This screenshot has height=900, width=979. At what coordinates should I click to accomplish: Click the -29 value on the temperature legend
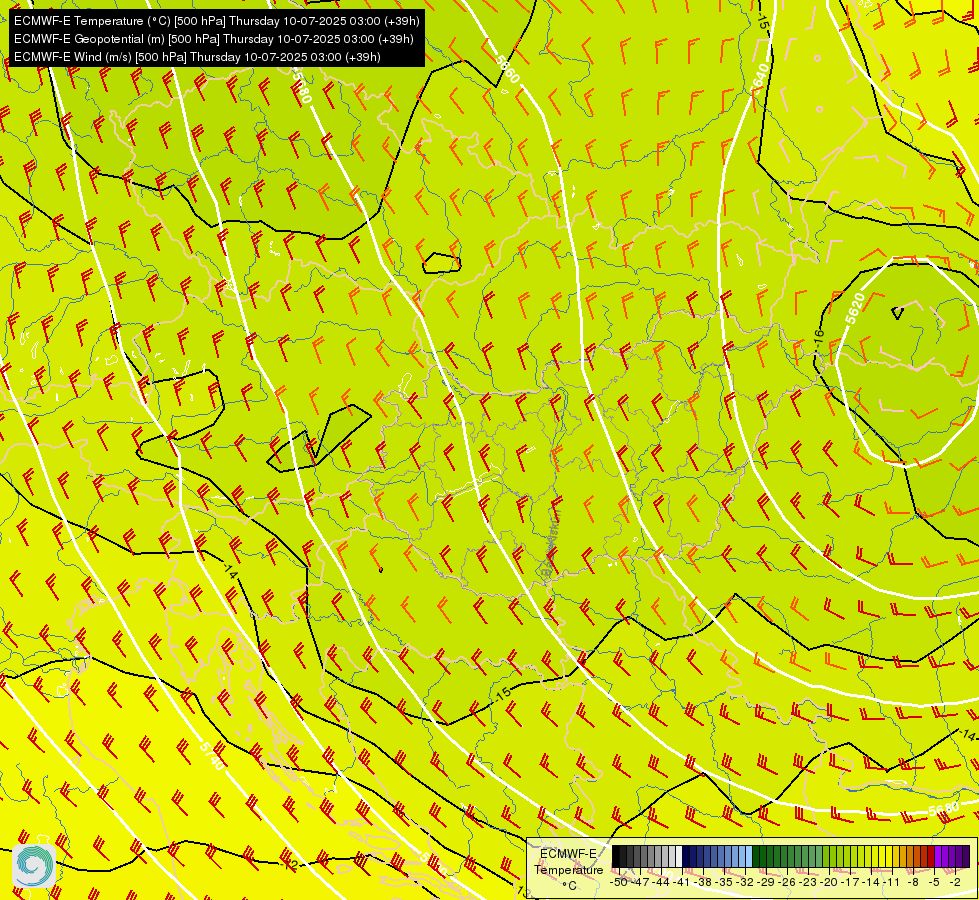click(x=766, y=882)
